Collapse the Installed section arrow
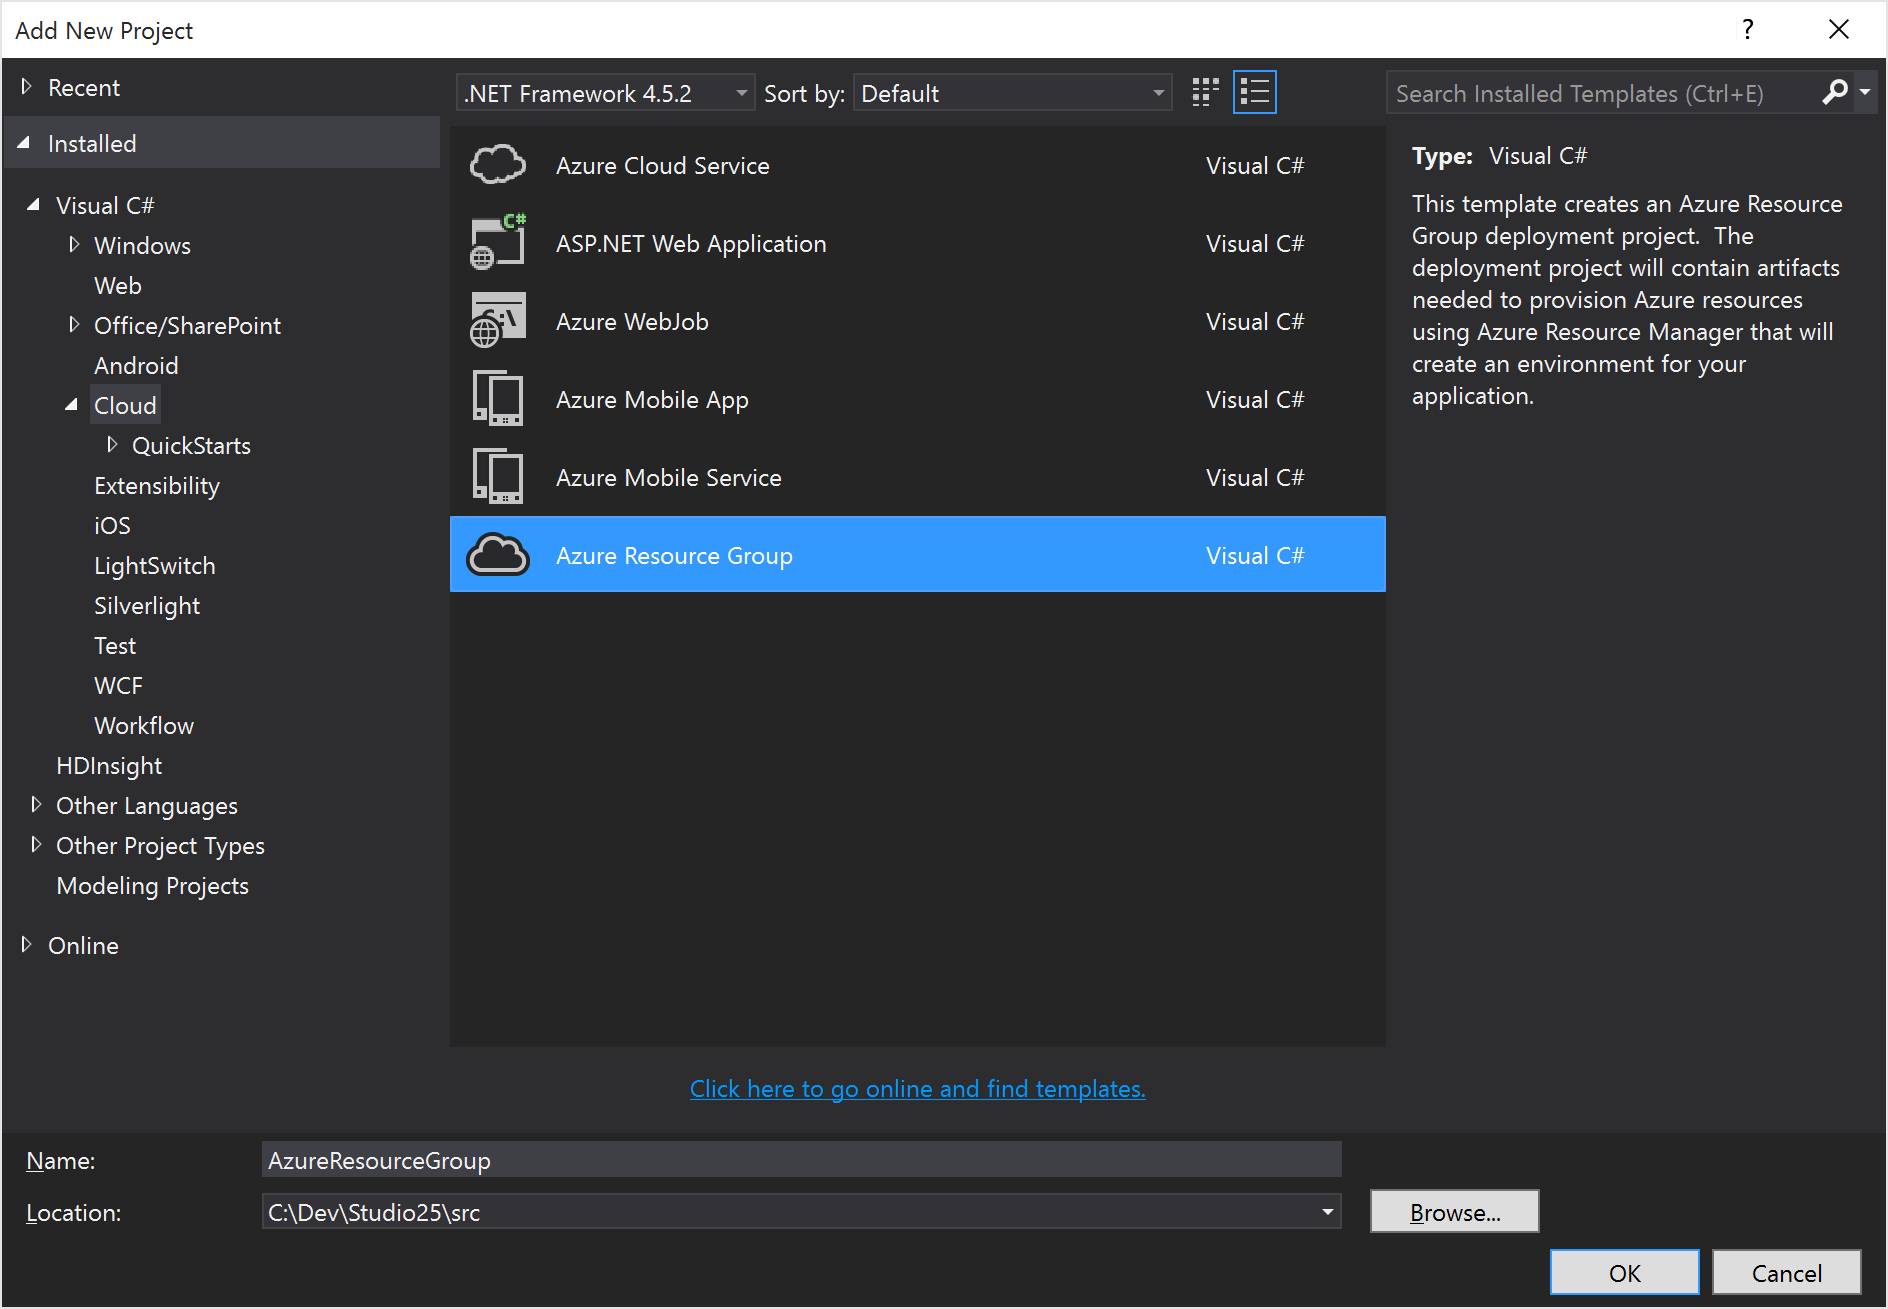 coord(24,143)
